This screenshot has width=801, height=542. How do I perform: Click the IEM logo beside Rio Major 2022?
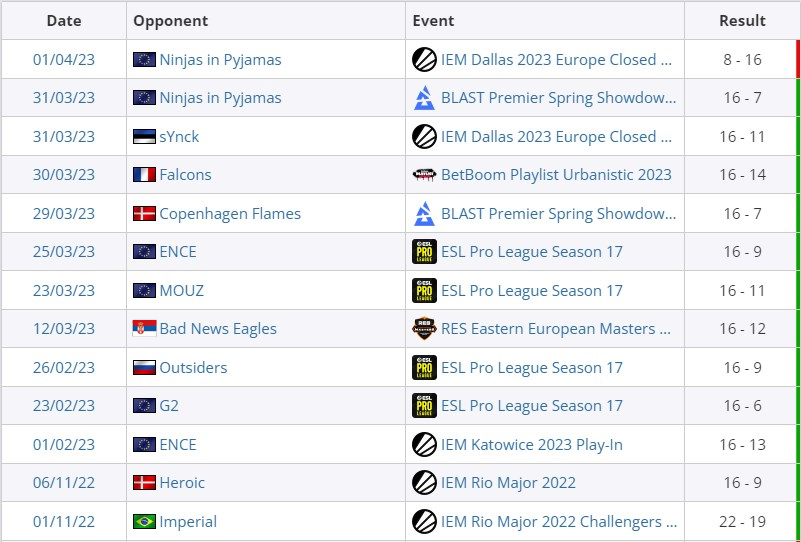[x=424, y=483]
